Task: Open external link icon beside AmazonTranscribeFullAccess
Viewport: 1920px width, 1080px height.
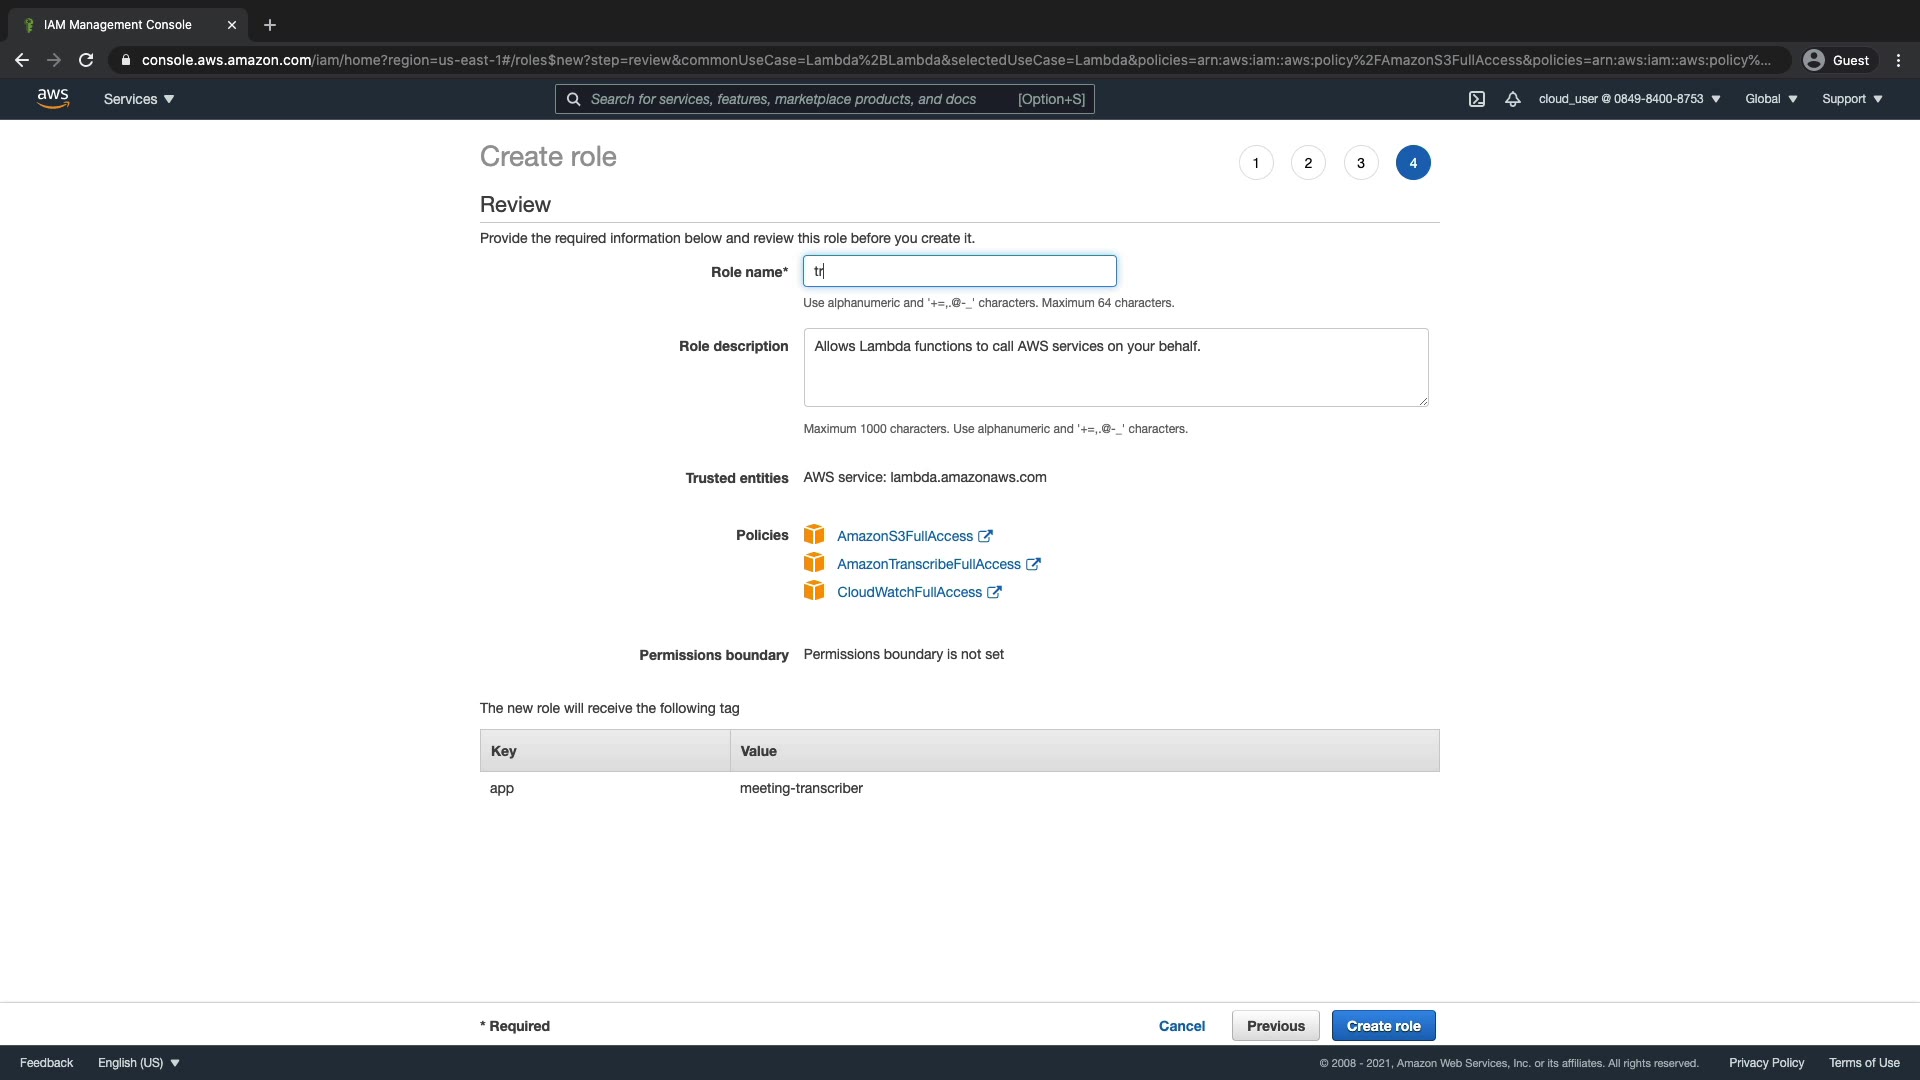Action: (x=1033, y=564)
